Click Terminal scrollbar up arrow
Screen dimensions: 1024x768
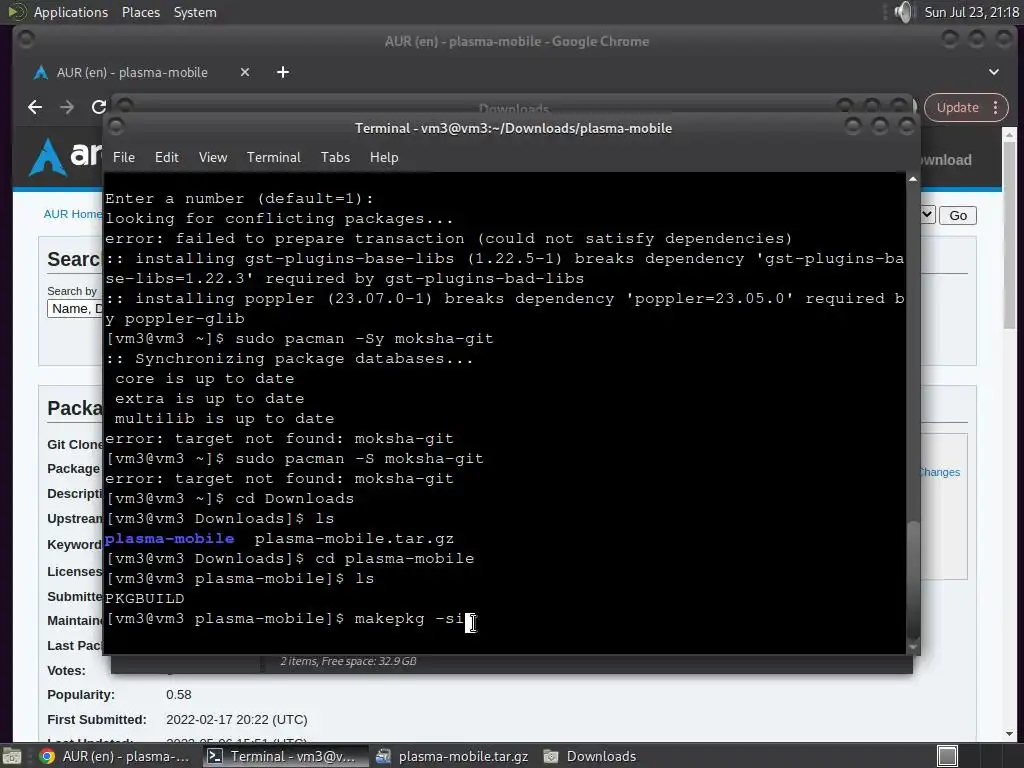pyautogui.click(x=913, y=179)
